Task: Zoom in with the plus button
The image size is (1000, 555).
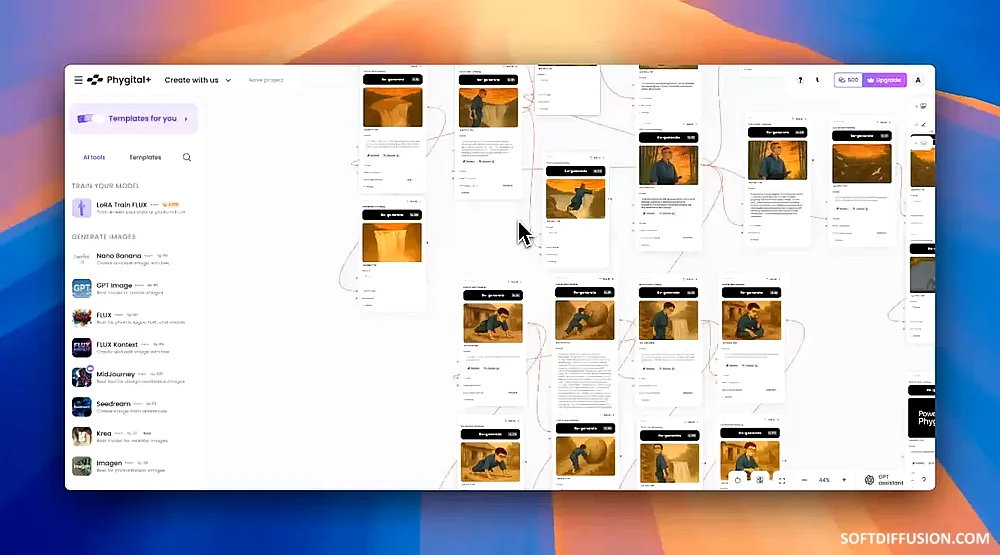Action: coord(844,480)
